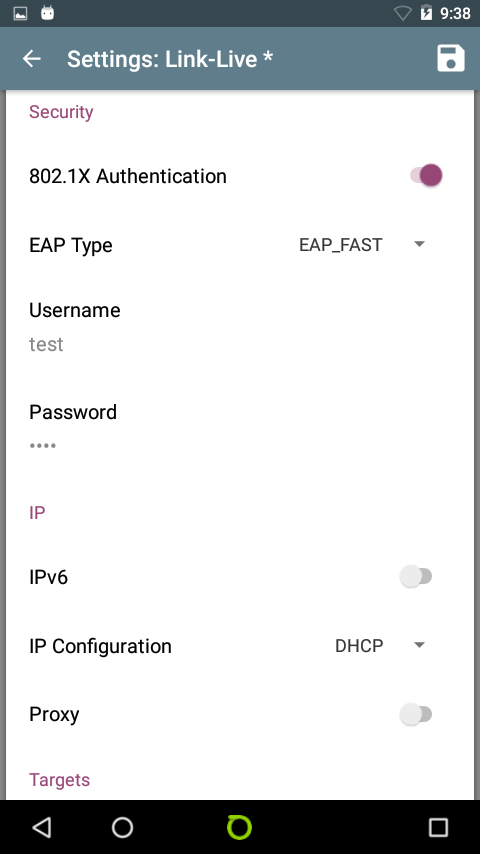Tap the back arrow in header

click(x=32, y=58)
